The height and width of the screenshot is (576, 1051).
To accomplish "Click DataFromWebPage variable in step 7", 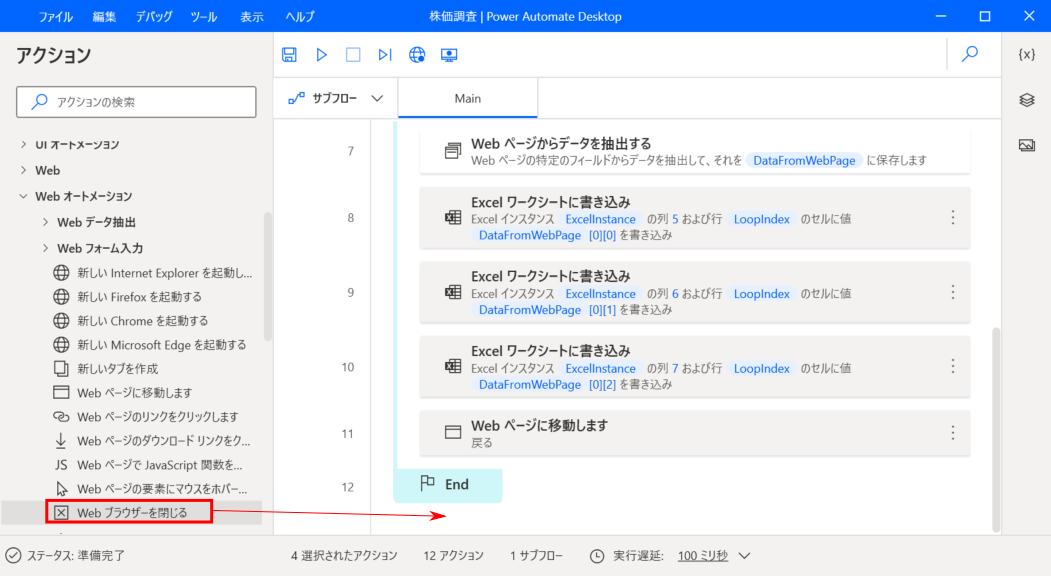I will (x=804, y=160).
